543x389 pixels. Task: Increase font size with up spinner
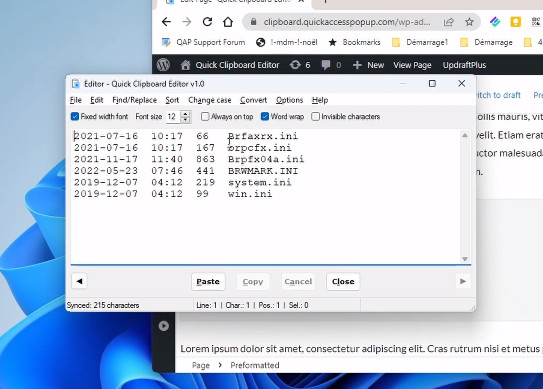point(186,114)
